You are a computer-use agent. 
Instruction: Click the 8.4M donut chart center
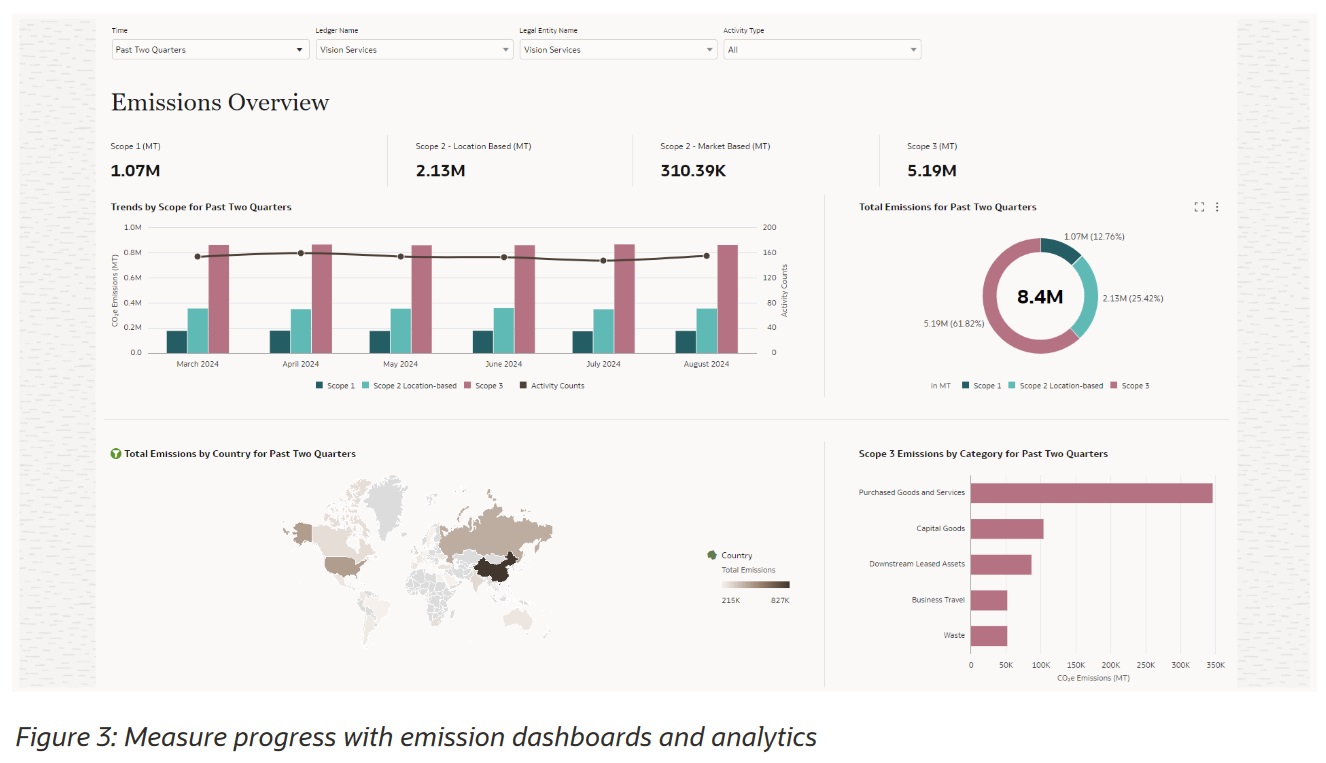(x=1040, y=296)
